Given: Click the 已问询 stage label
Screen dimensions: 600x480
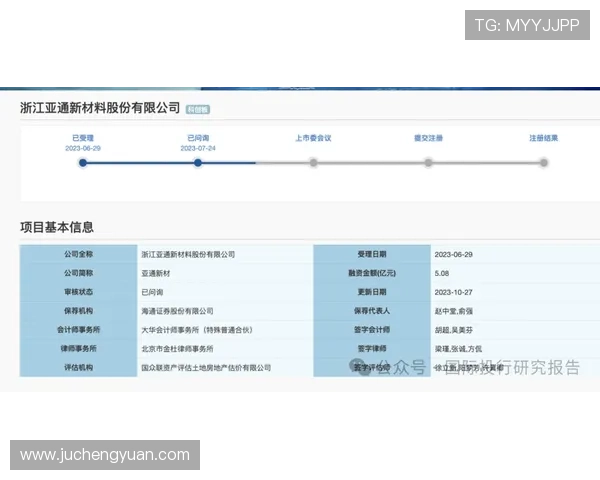Looking at the screenshot, I should [198, 138].
